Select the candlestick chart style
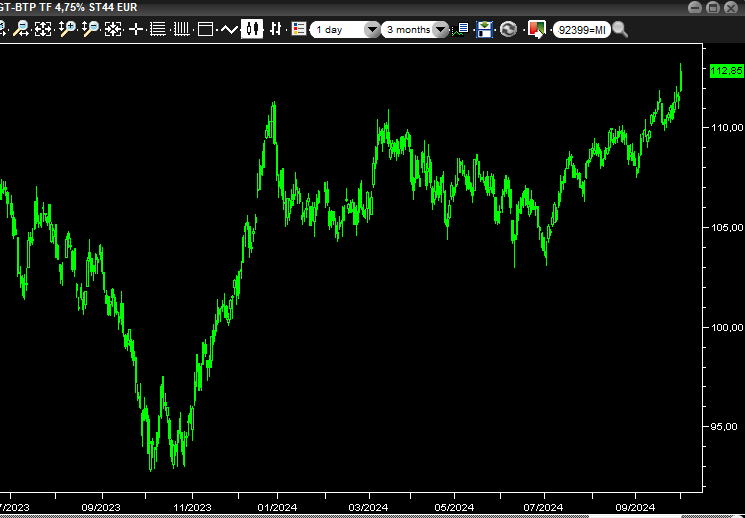 click(252, 29)
